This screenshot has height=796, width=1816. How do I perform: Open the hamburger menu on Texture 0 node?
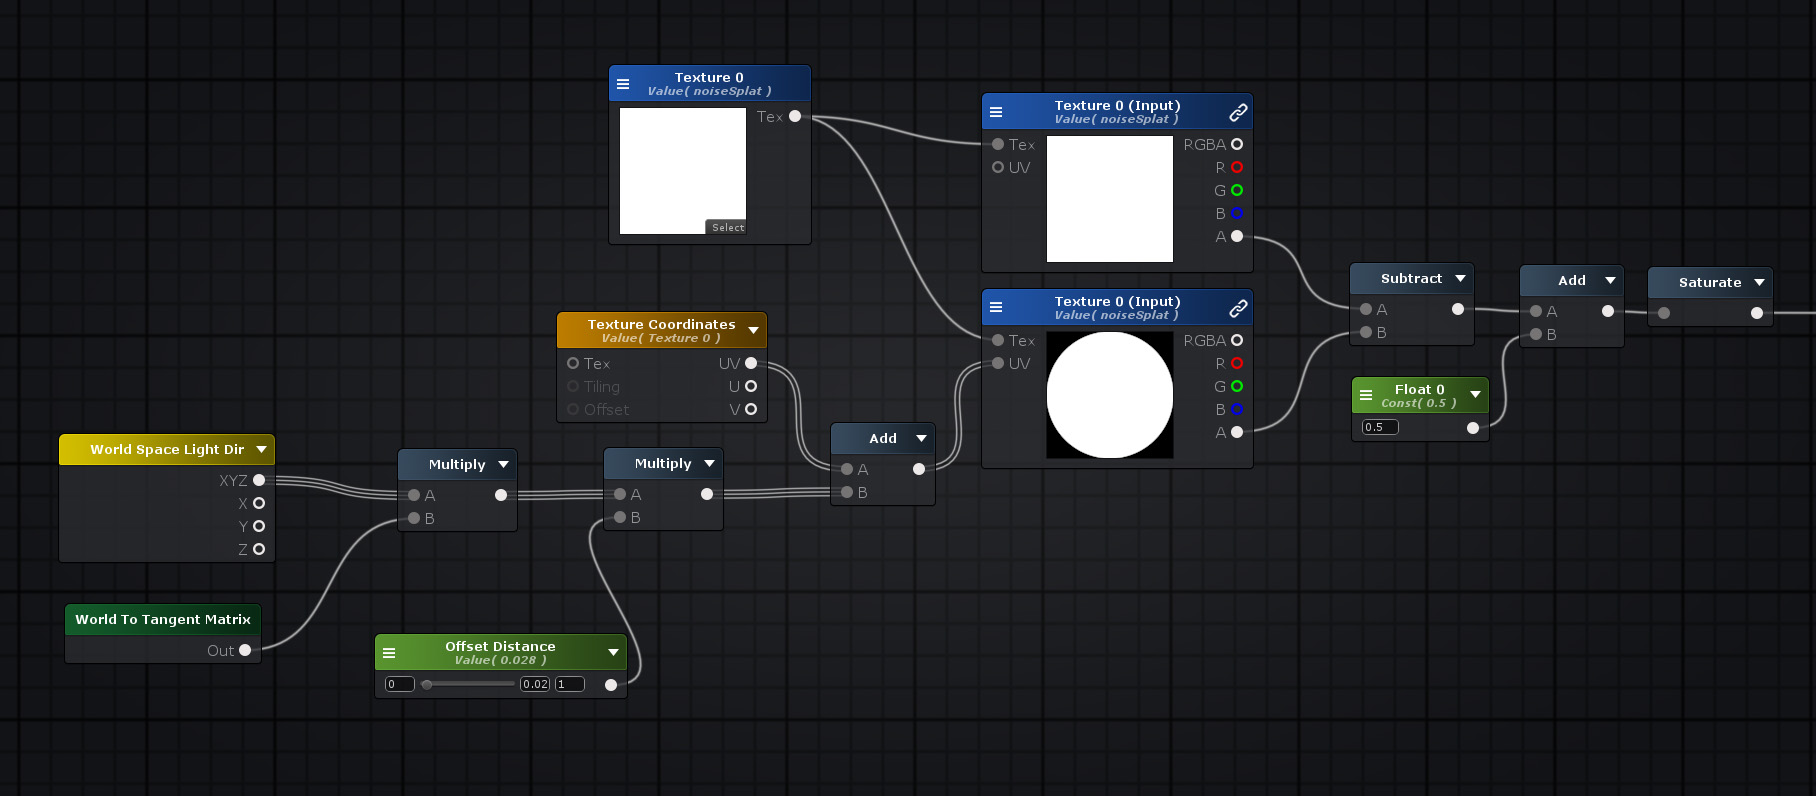pyautogui.click(x=623, y=84)
